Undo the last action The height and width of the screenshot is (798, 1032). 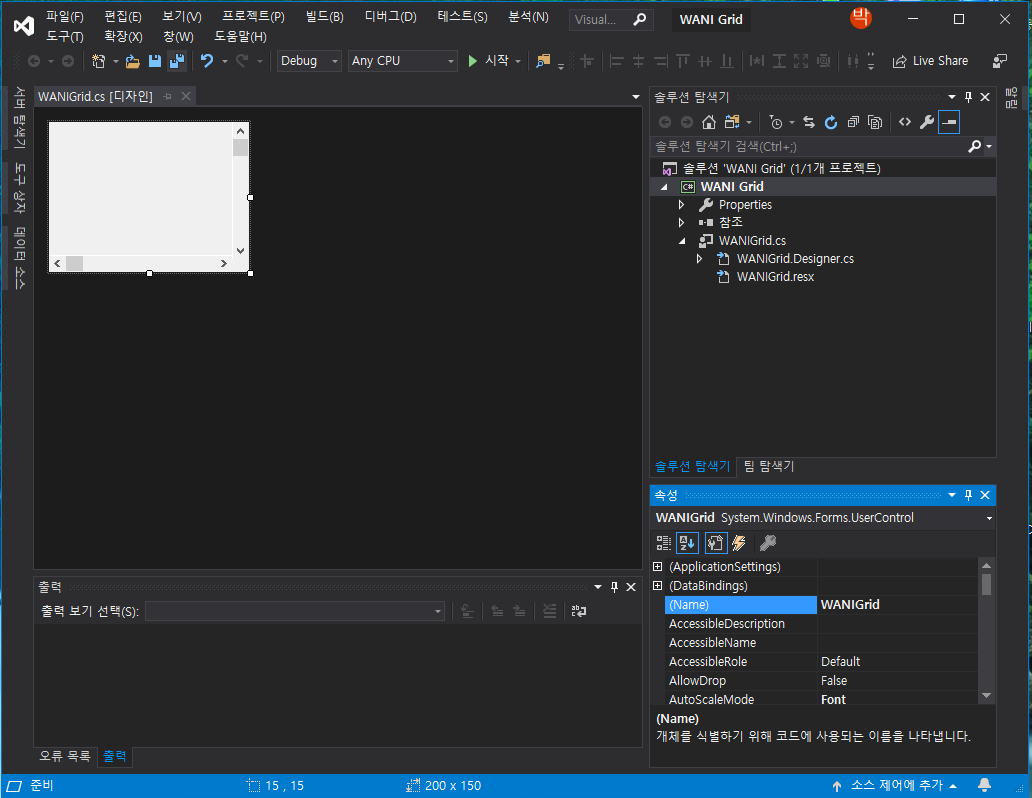pos(207,61)
